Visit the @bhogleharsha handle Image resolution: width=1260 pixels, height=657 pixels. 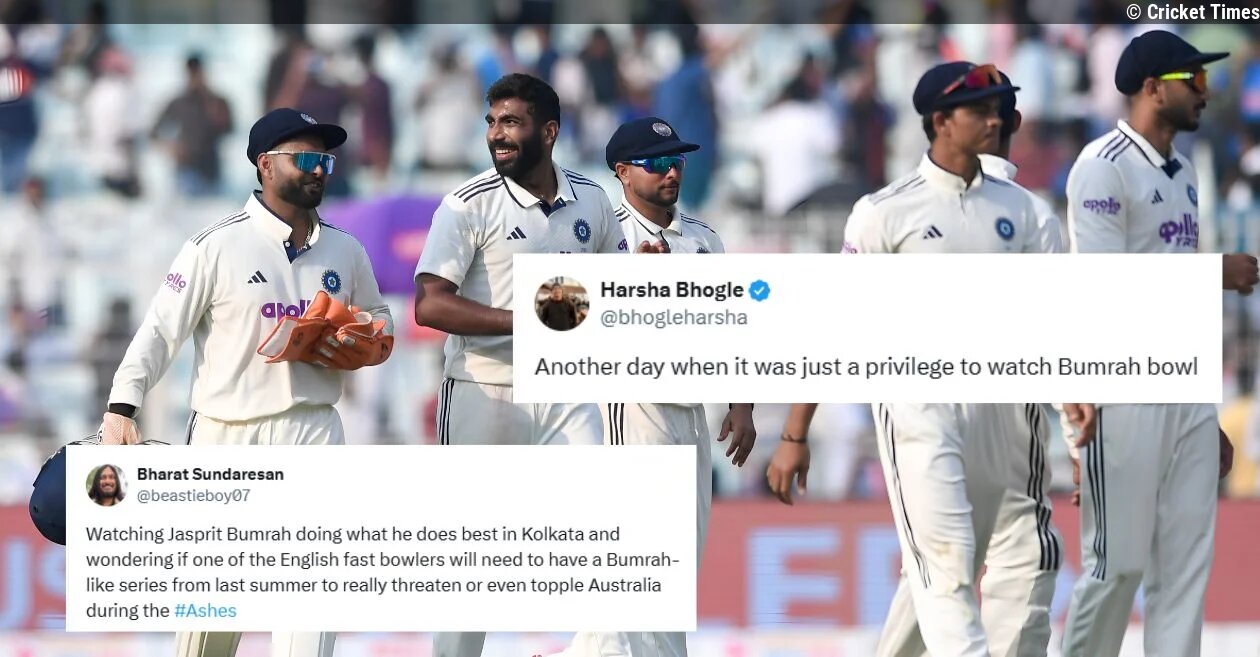click(x=674, y=318)
